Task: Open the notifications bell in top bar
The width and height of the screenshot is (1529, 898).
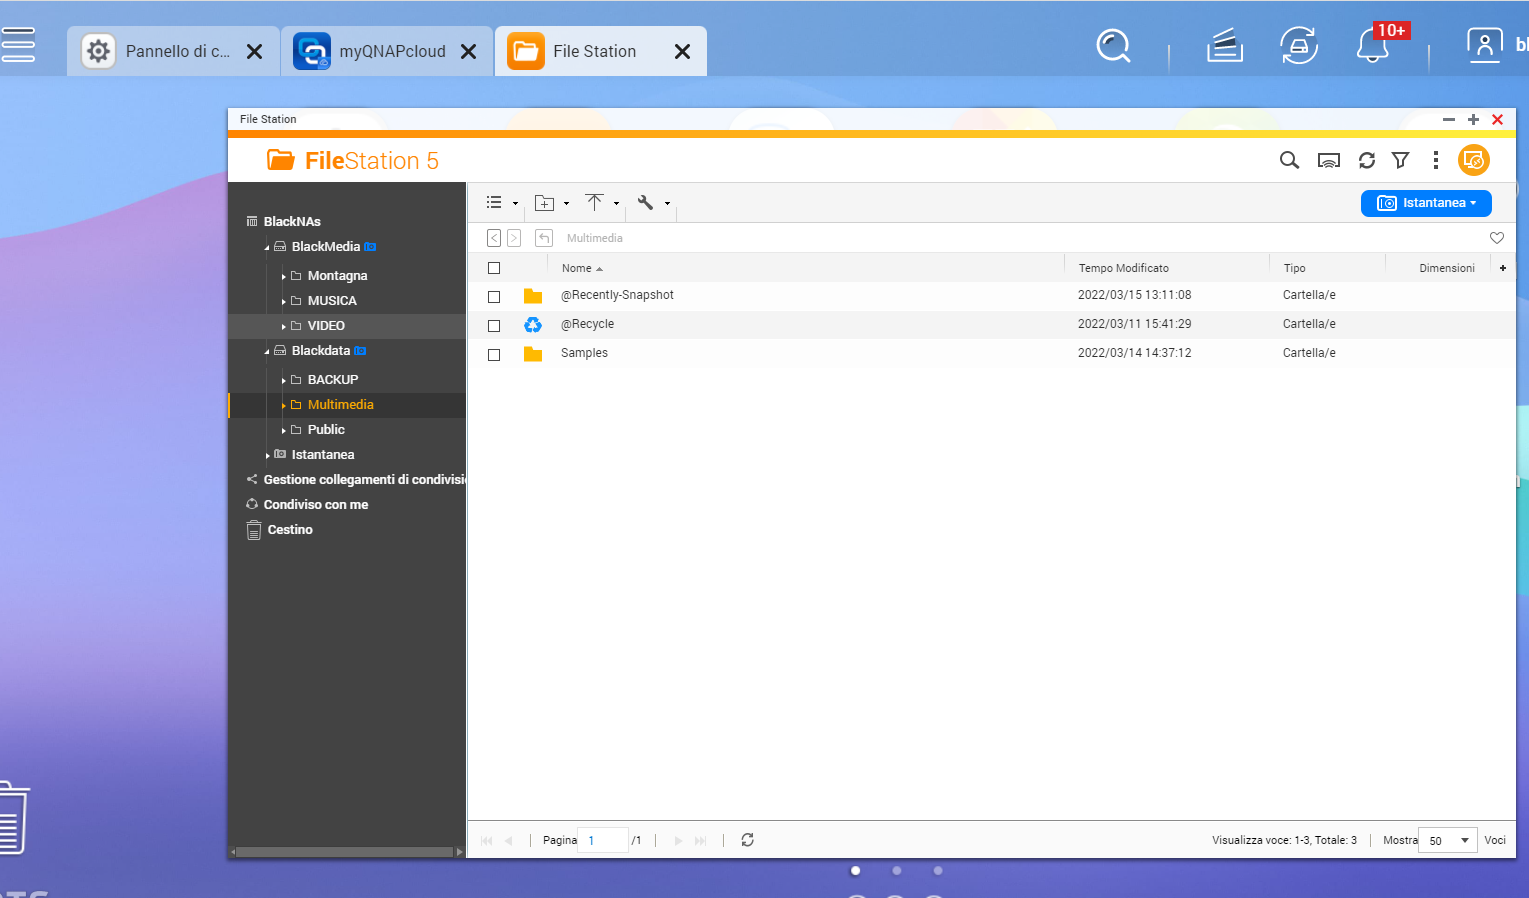Action: tap(1373, 46)
